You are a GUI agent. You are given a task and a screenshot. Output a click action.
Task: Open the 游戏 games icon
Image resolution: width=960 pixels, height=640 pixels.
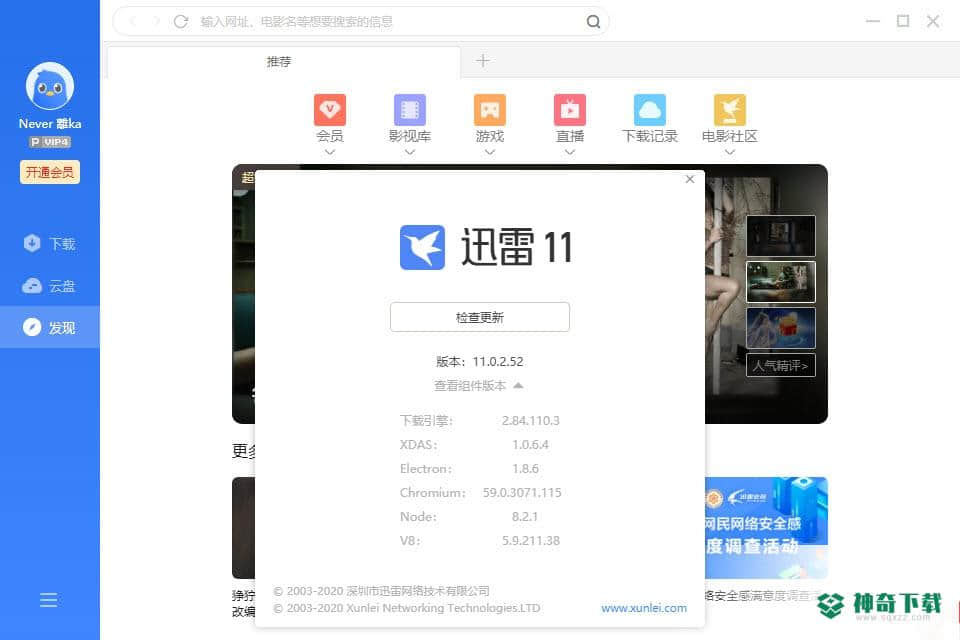pos(490,110)
